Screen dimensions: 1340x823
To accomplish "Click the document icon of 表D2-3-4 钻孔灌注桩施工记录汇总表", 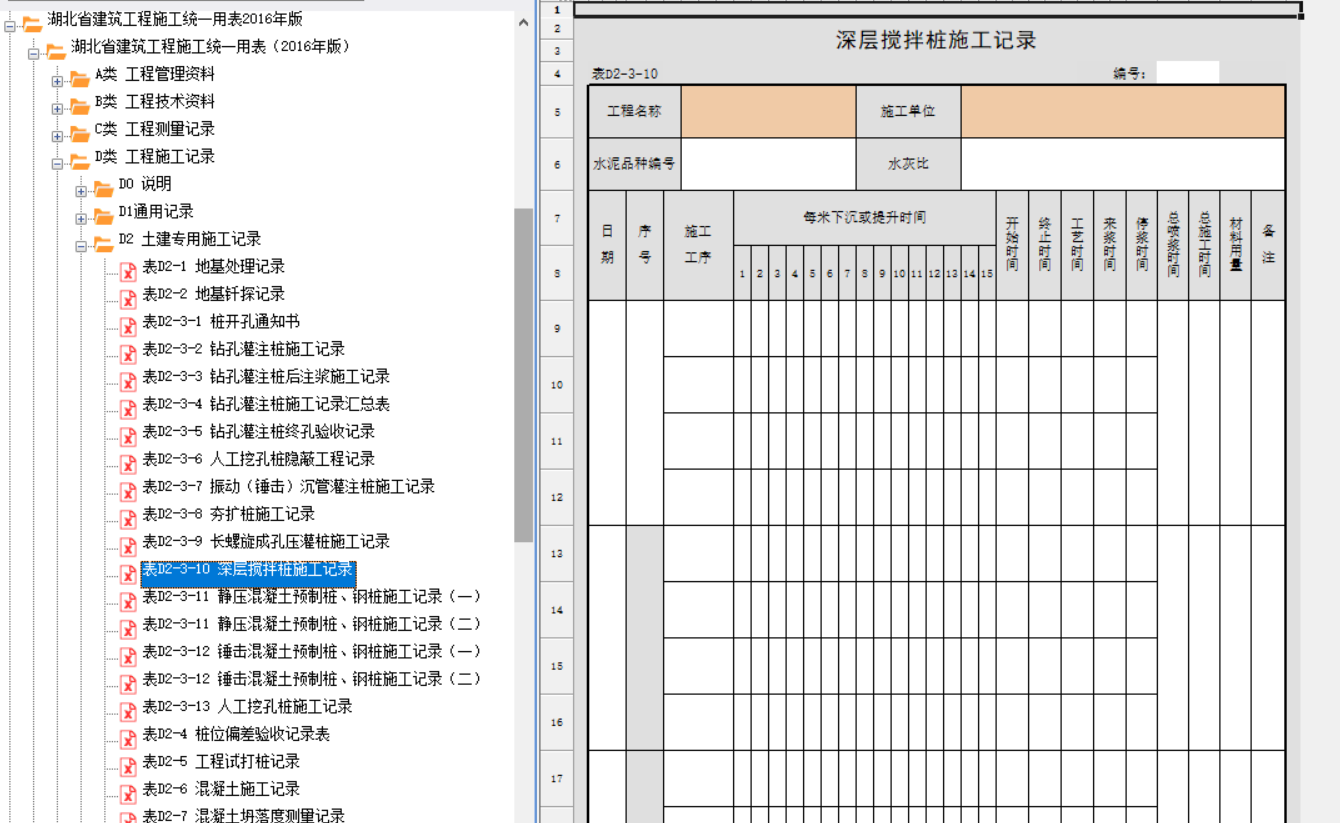I will (x=128, y=408).
